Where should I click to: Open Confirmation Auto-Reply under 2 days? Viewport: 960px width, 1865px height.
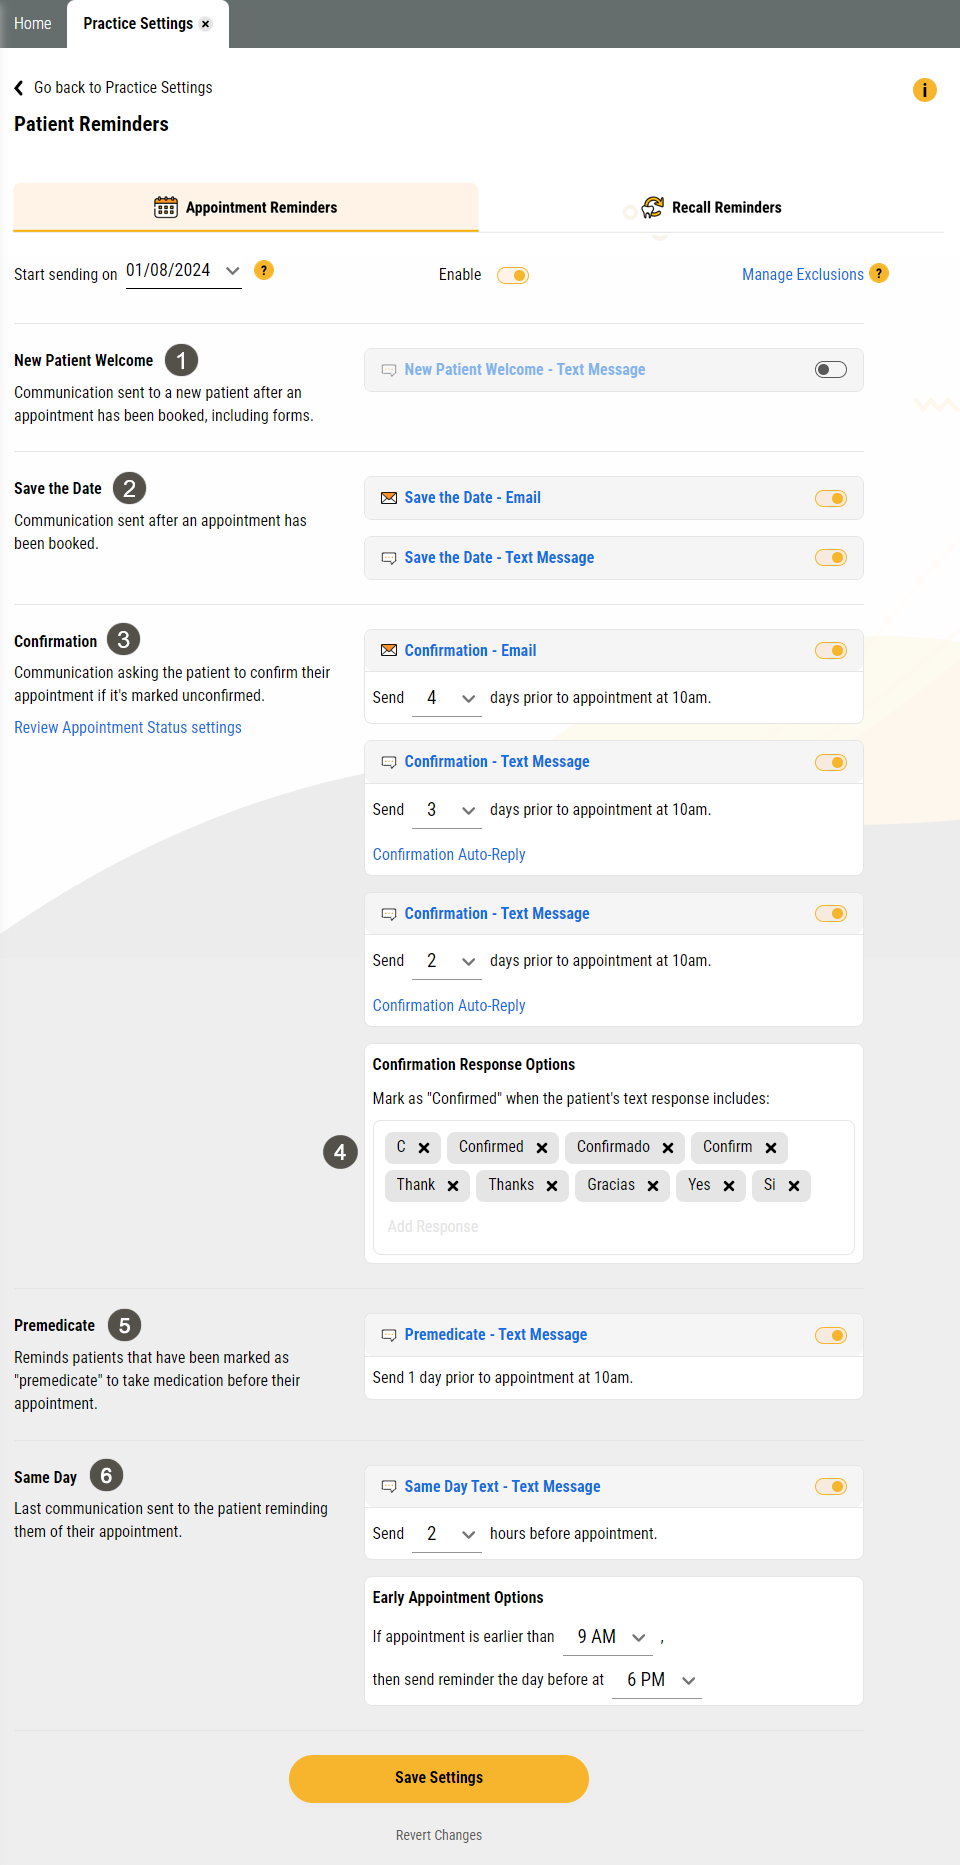click(449, 1006)
